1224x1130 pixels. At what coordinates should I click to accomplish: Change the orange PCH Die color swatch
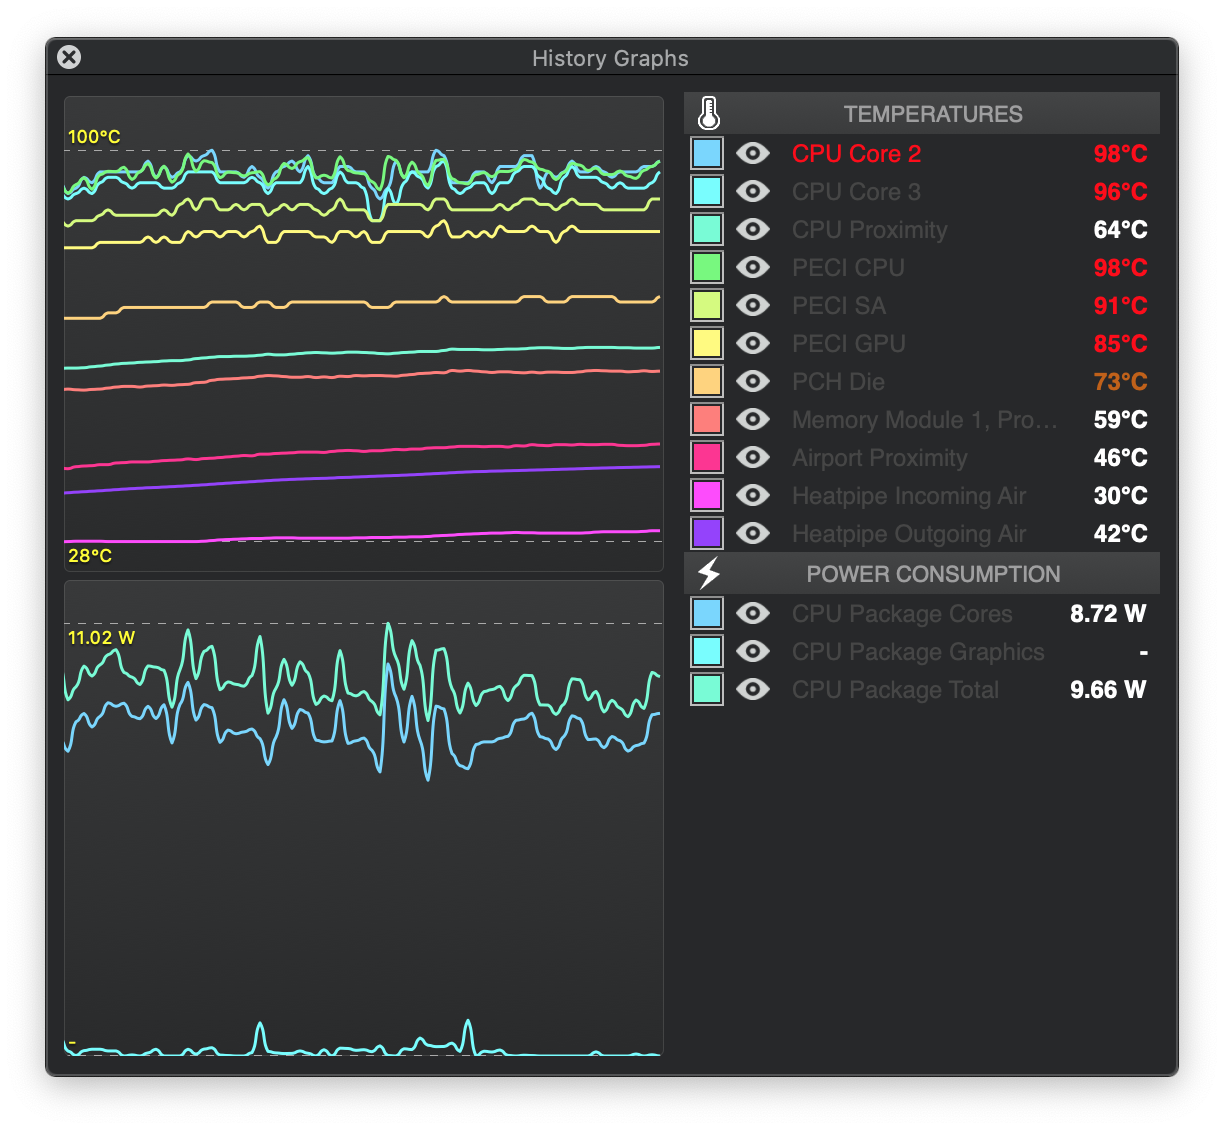(x=707, y=381)
